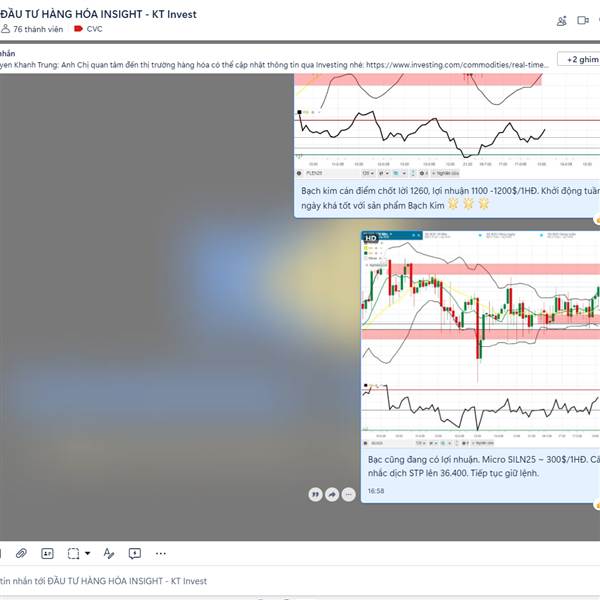Open the text formatting tool
The image size is (600, 600).
click(x=109, y=553)
